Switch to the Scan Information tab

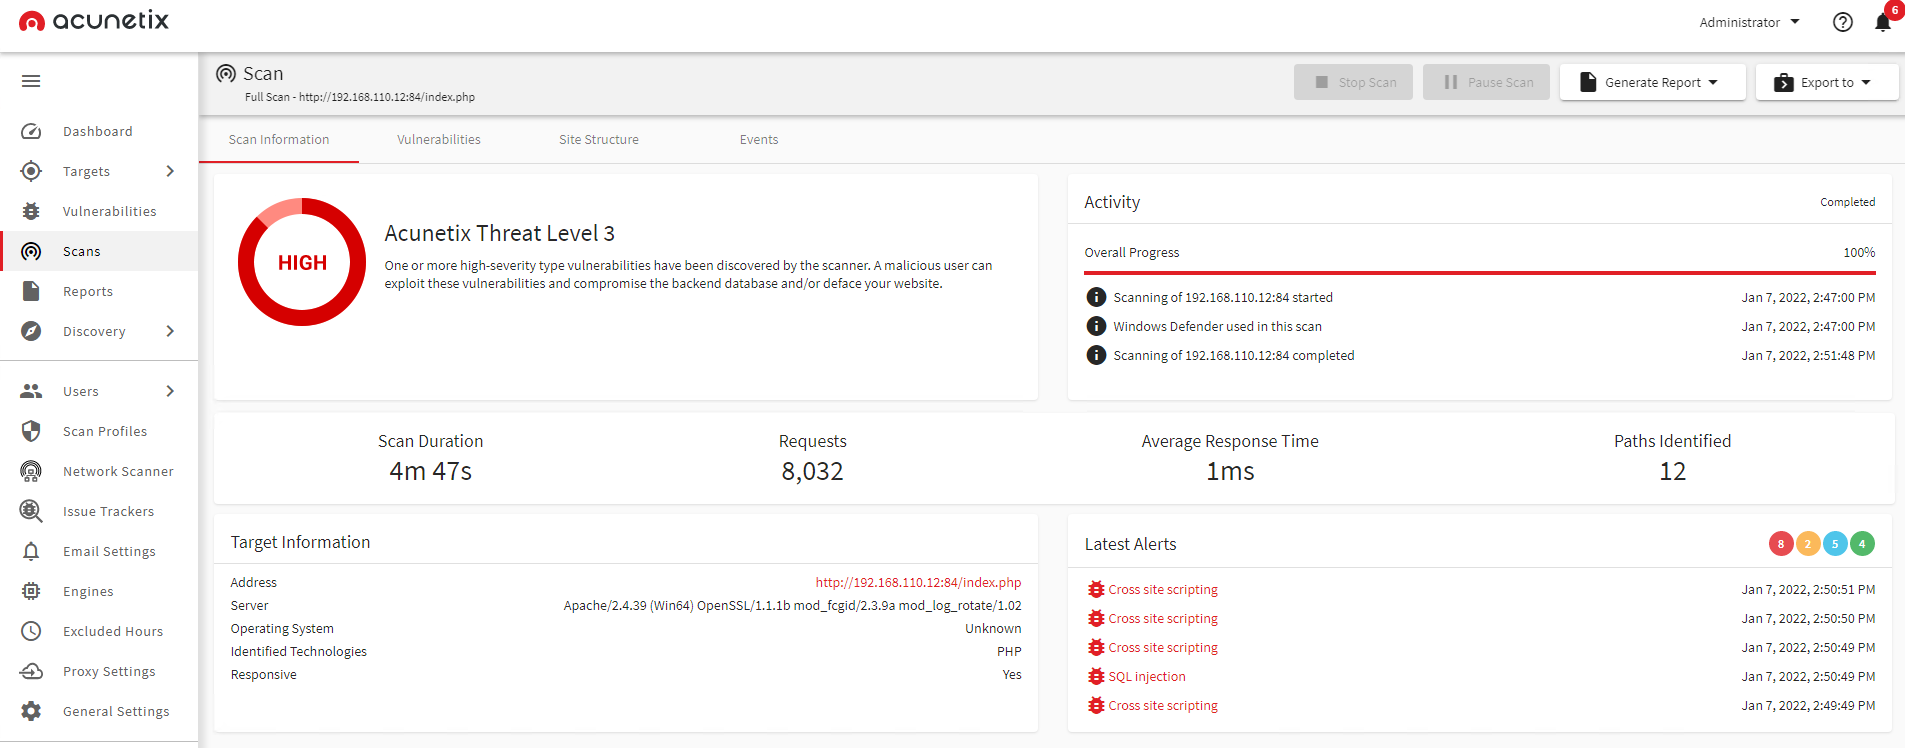pyautogui.click(x=279, y=140)
